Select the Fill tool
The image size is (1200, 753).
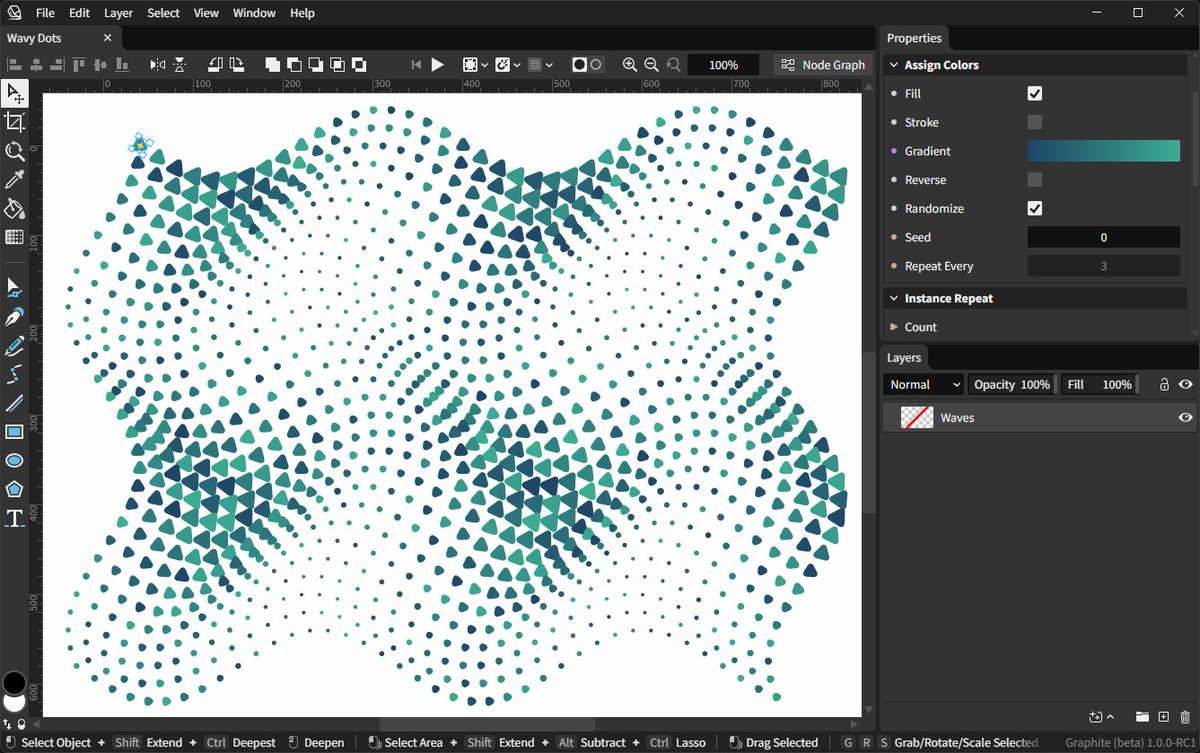(15, 209)
